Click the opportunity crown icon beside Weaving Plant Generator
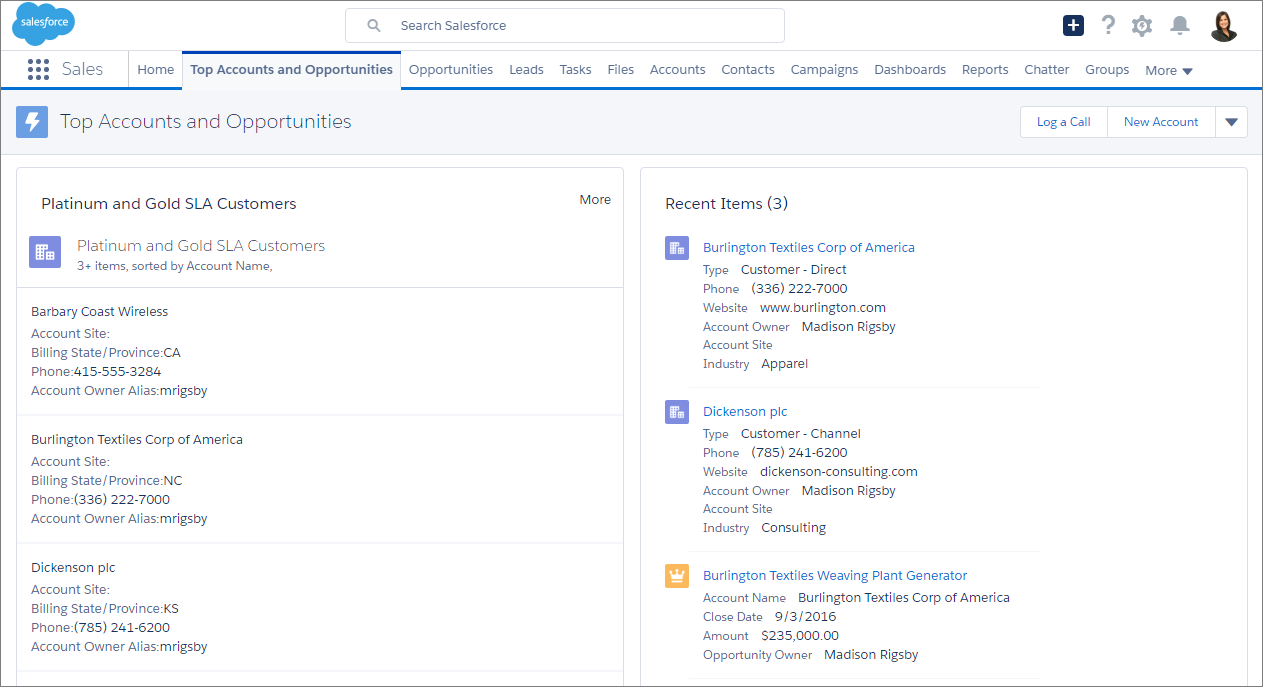 677,576
